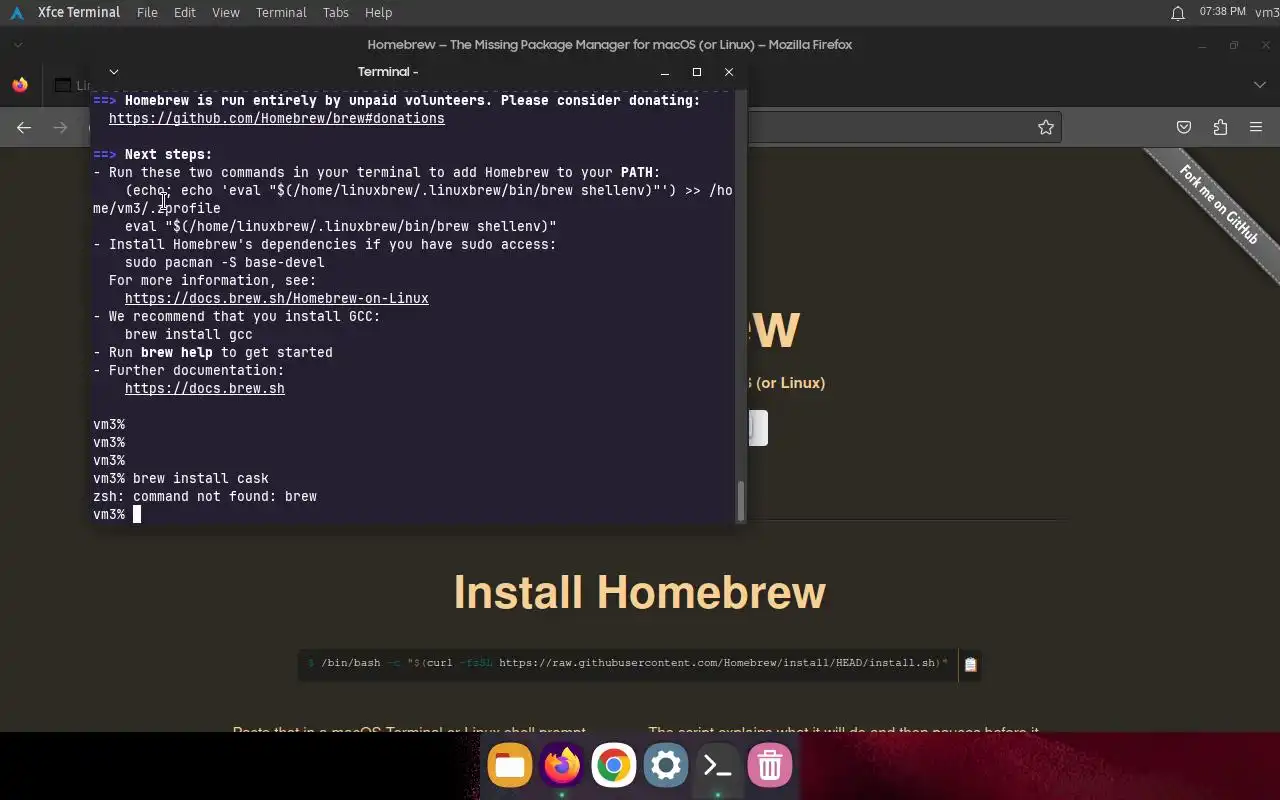Launch Google Chrome from the dock
This screenshot has height=800, width=1280.
pos(614,766)
